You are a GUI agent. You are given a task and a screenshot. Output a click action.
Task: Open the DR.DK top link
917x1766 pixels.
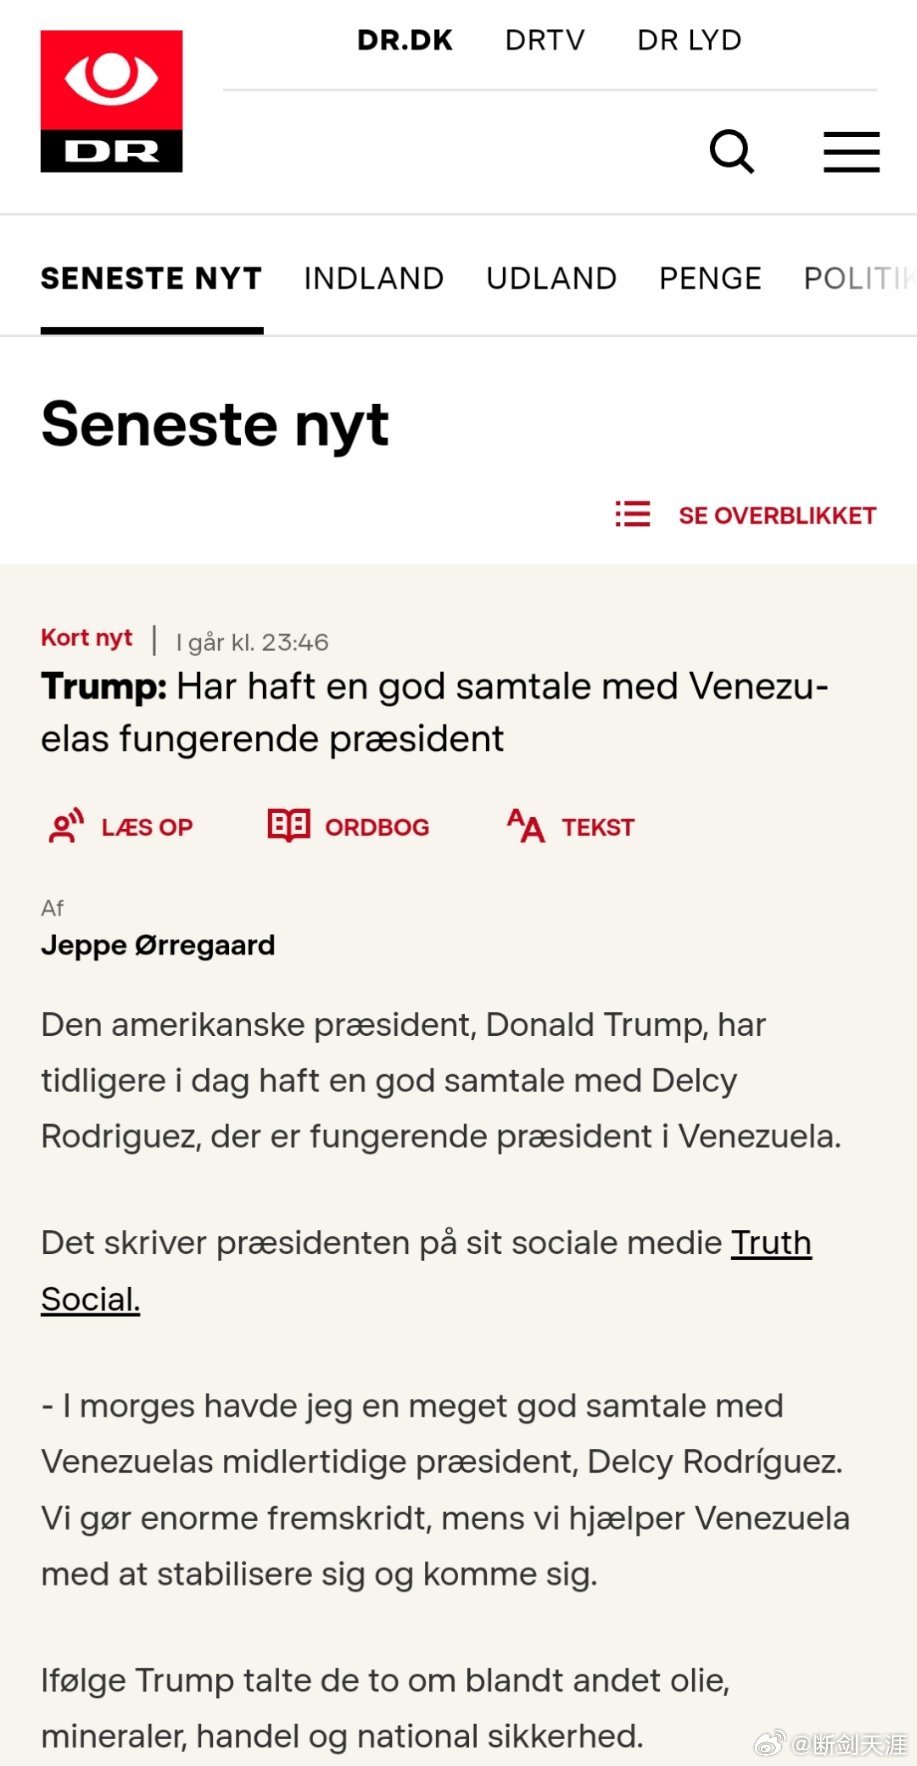(405, 40)
